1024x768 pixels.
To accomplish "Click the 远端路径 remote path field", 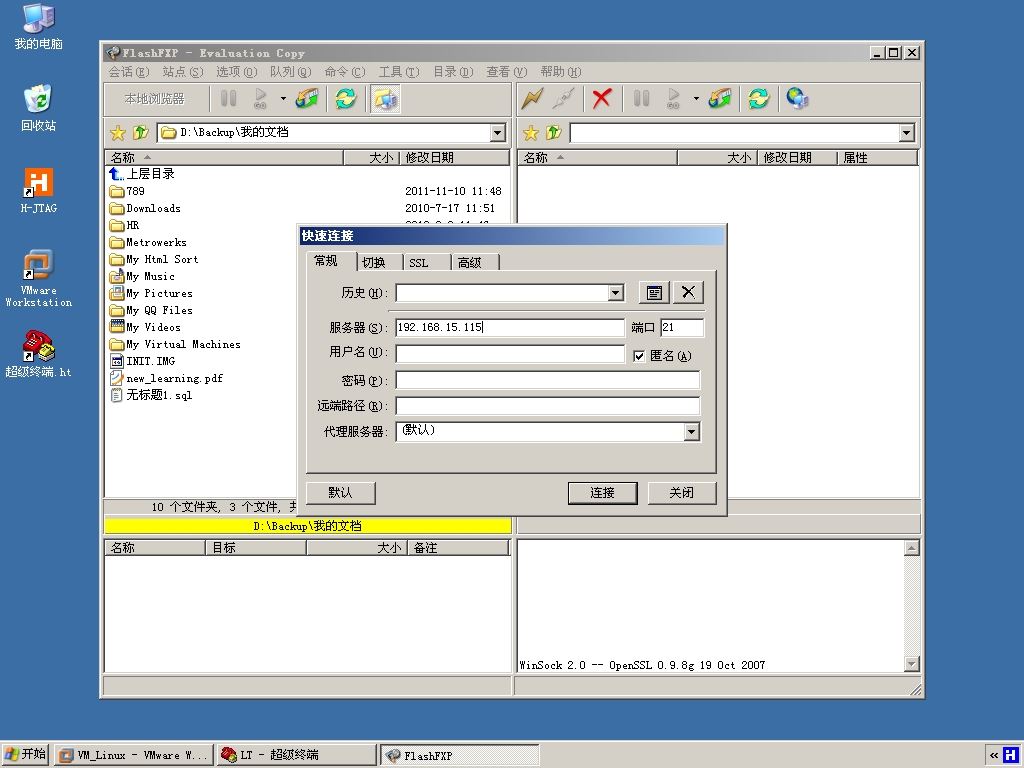I will (x=548, y=406).
